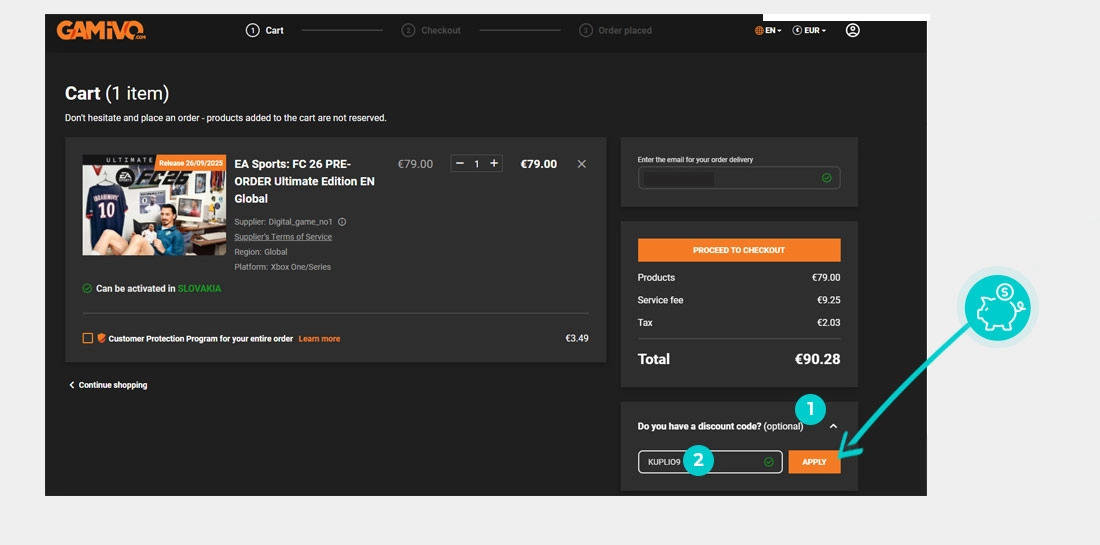This screenshot has width=1100, height=545.
Task: Go to the Checkout step
Action: (x=432, y=31)
